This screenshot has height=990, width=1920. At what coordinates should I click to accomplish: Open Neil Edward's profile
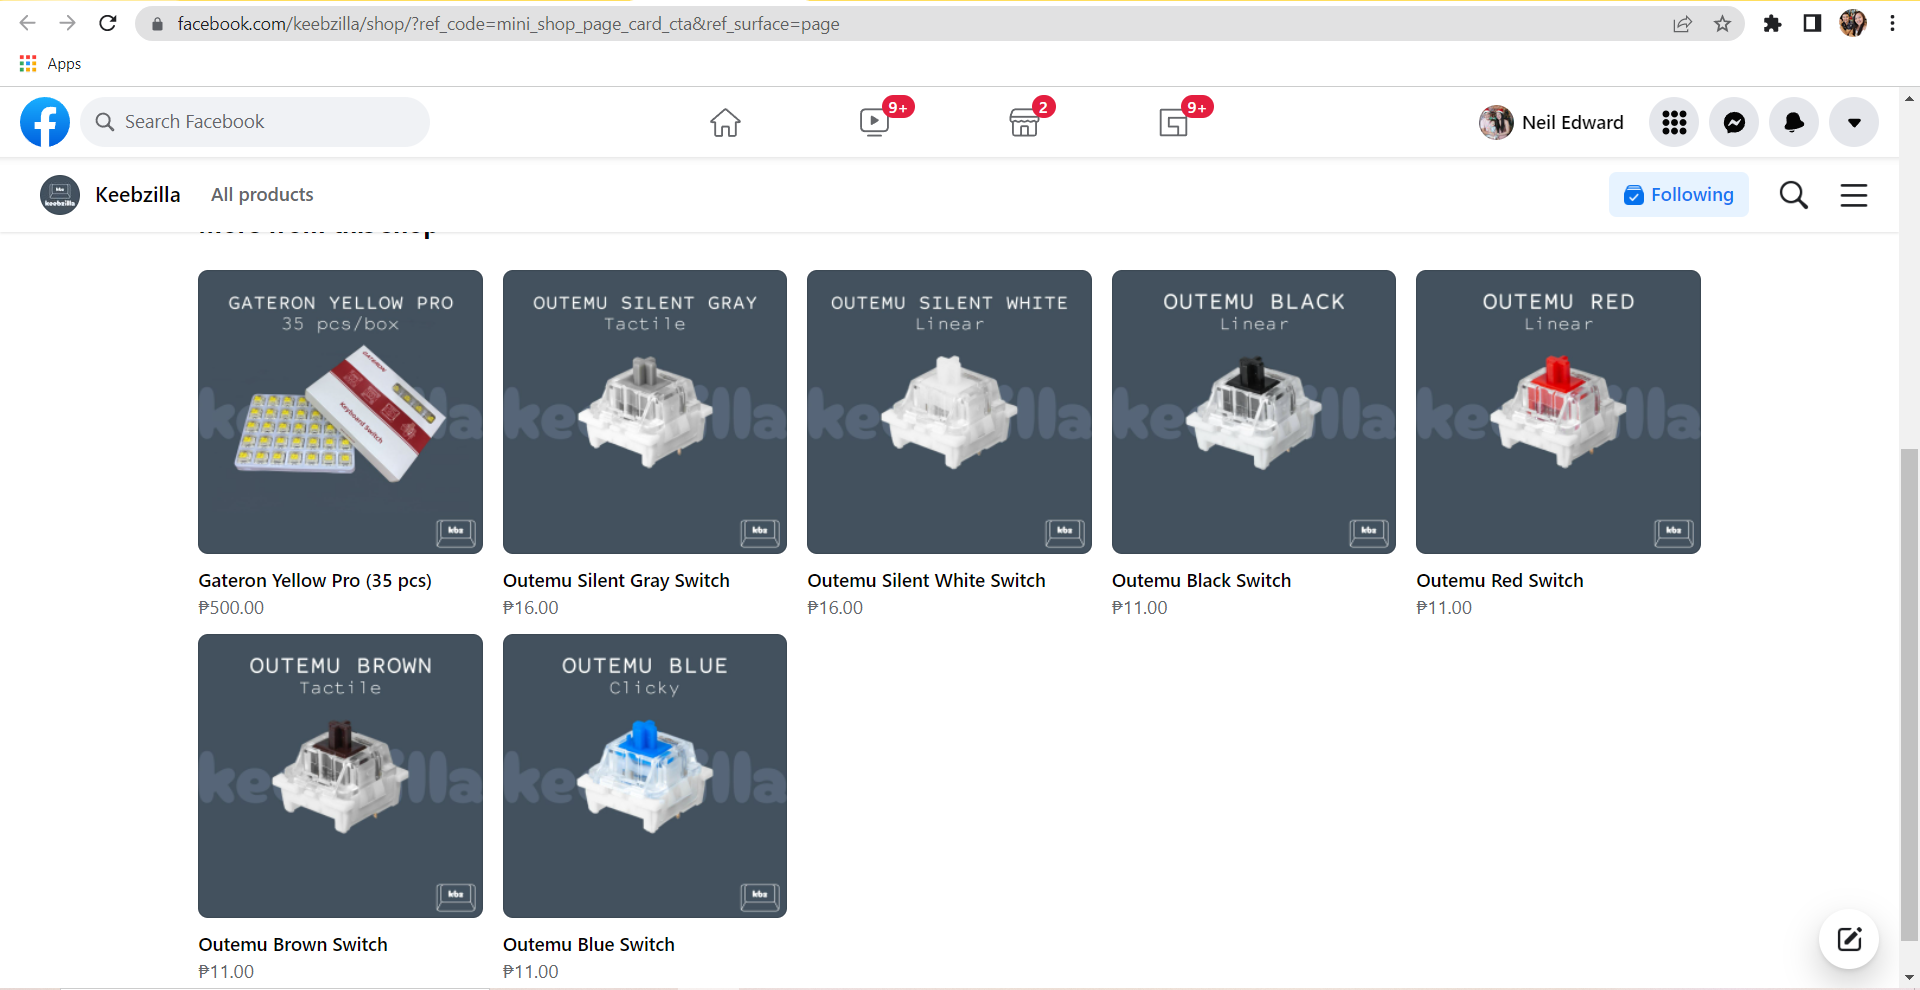point(1552,122)
